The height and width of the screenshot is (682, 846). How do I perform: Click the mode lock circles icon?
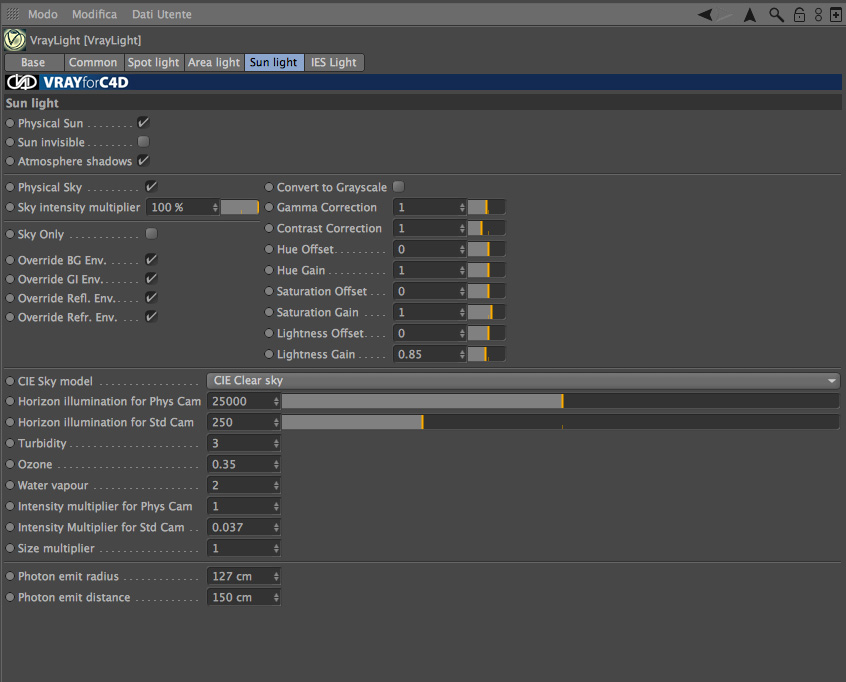(818, 15)
